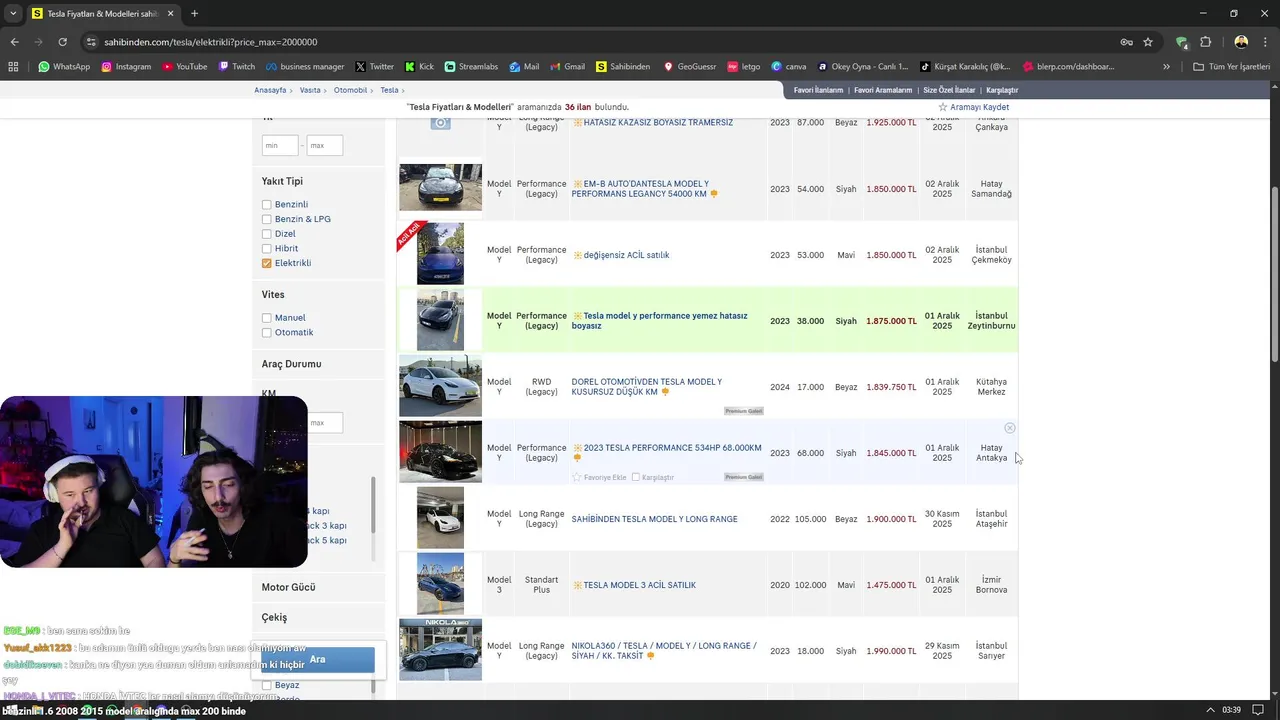Bookmark this page with the star icon
Viewport: 1280px width, 720px height.
[x=1148, y=42]
